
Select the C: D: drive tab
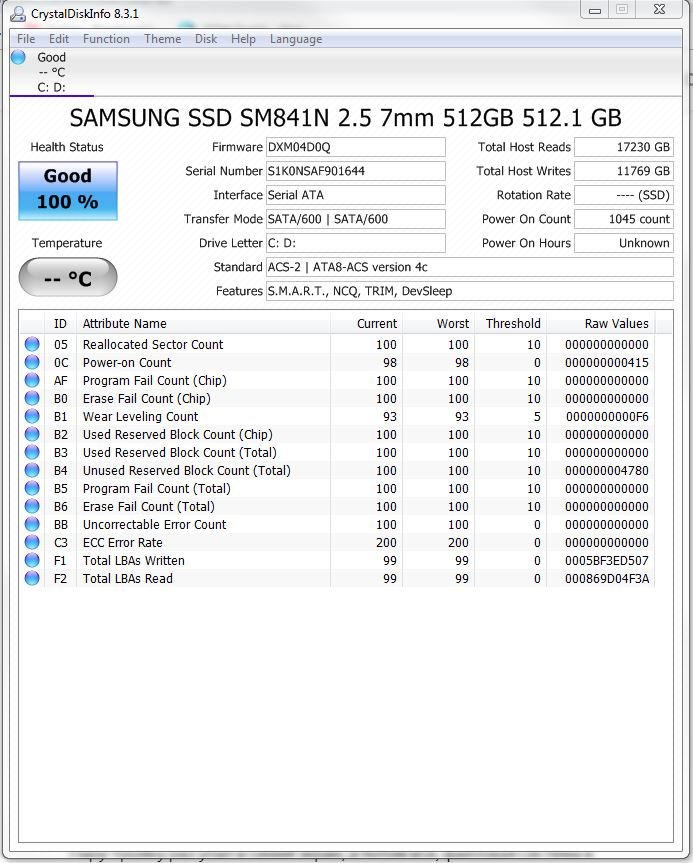pyautogui.click(x=51, y=87)
